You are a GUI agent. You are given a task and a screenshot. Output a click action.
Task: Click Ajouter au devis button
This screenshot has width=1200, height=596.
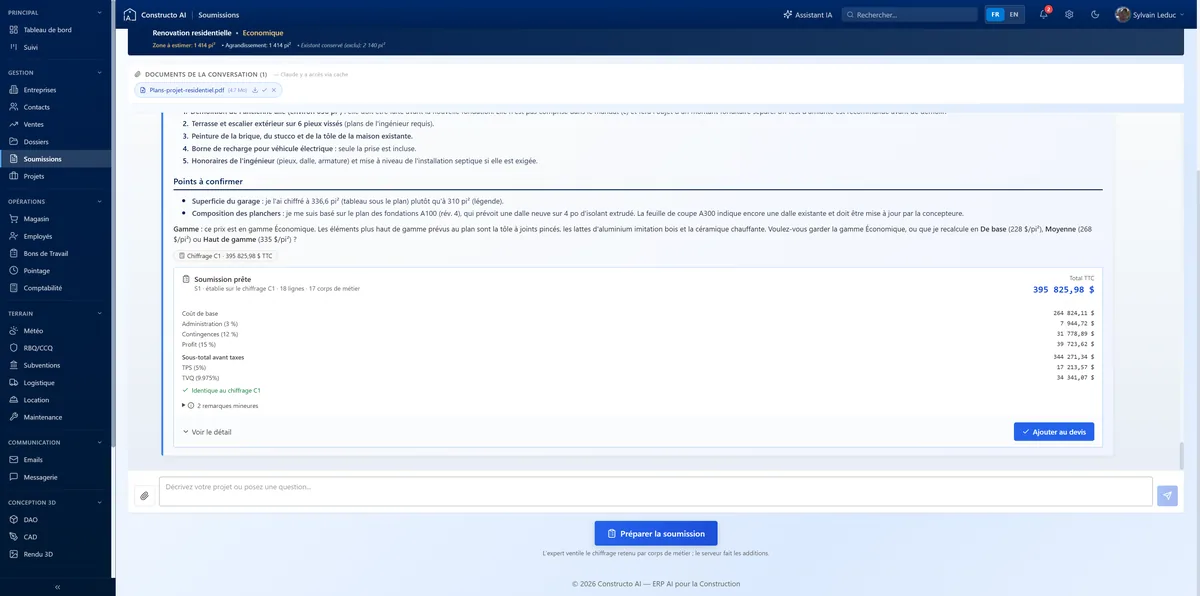pyautogui.click(x=1054, y=432)
